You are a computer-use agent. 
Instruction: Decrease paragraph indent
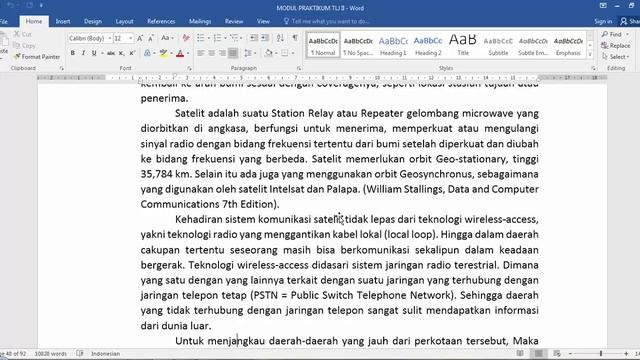(254, 38)
